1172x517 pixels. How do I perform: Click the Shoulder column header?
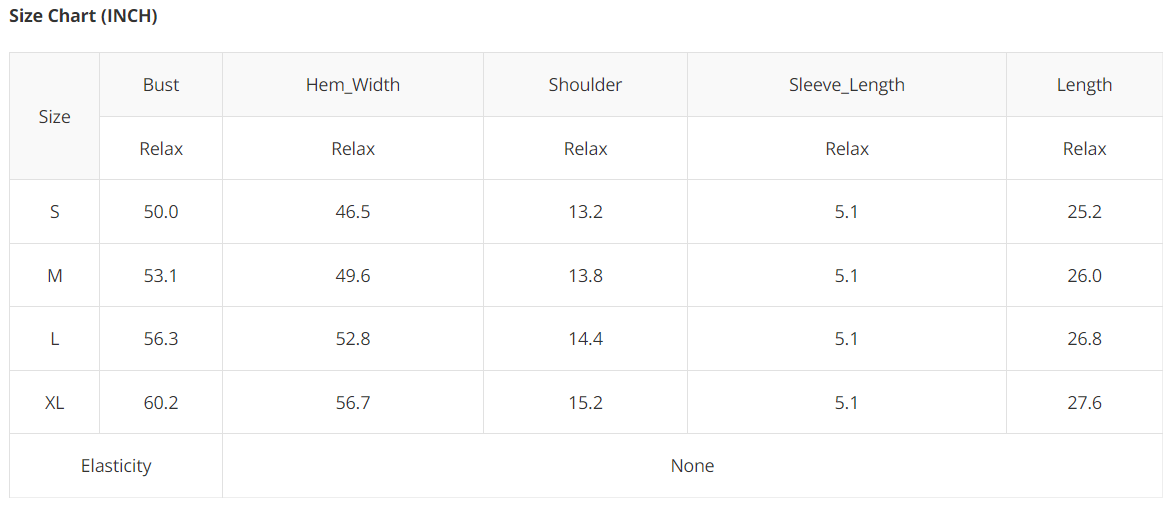(585, 85)
